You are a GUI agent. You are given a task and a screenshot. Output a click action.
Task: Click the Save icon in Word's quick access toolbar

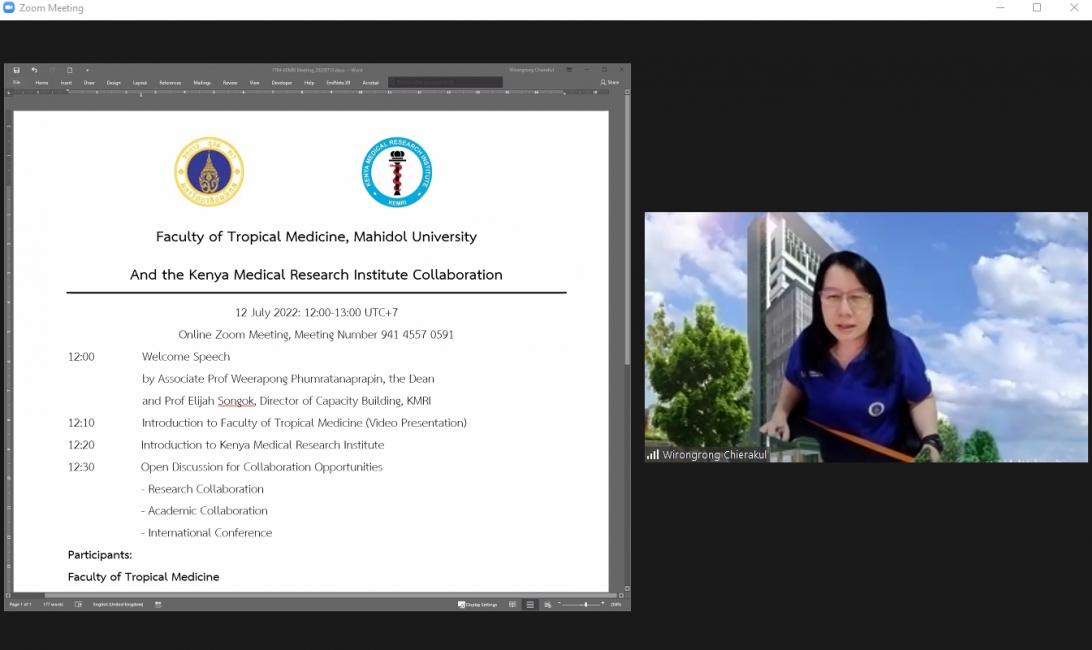click(x=17, y=70)
